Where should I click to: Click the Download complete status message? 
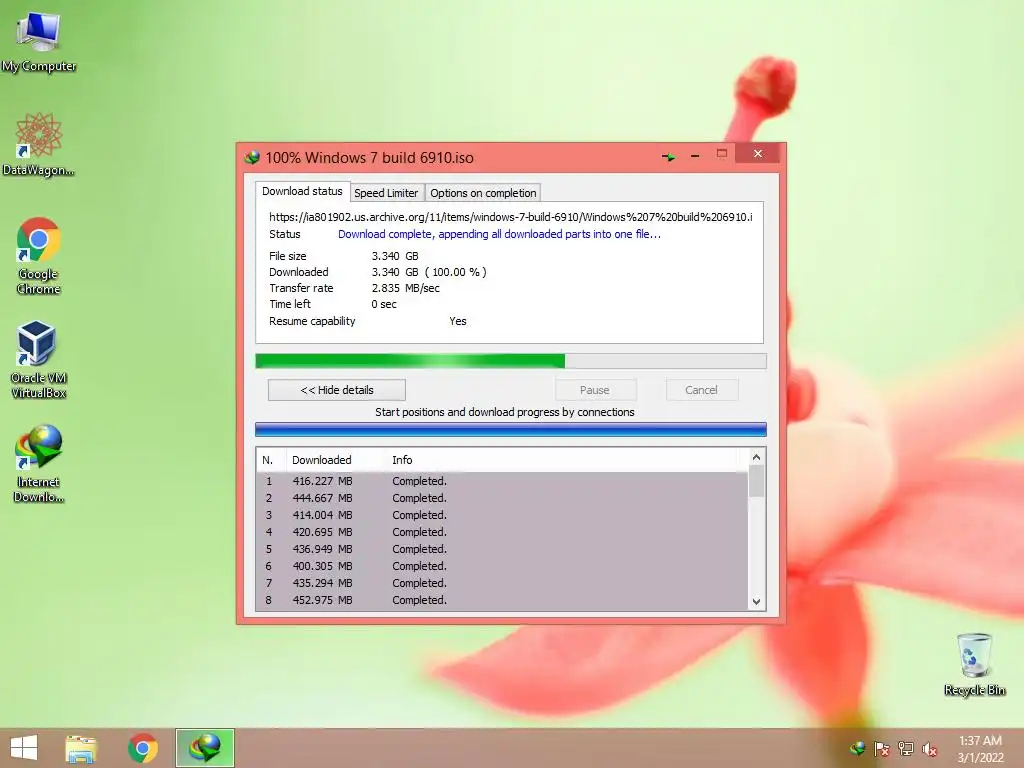(499, 234)
